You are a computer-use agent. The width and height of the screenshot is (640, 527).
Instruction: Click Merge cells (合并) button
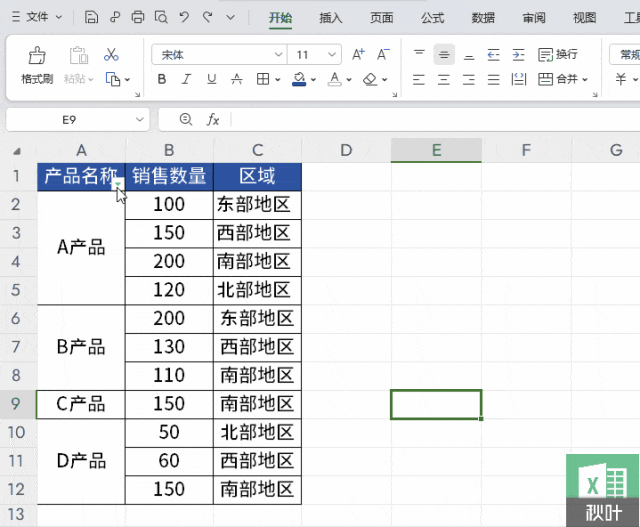pos(558,79)
